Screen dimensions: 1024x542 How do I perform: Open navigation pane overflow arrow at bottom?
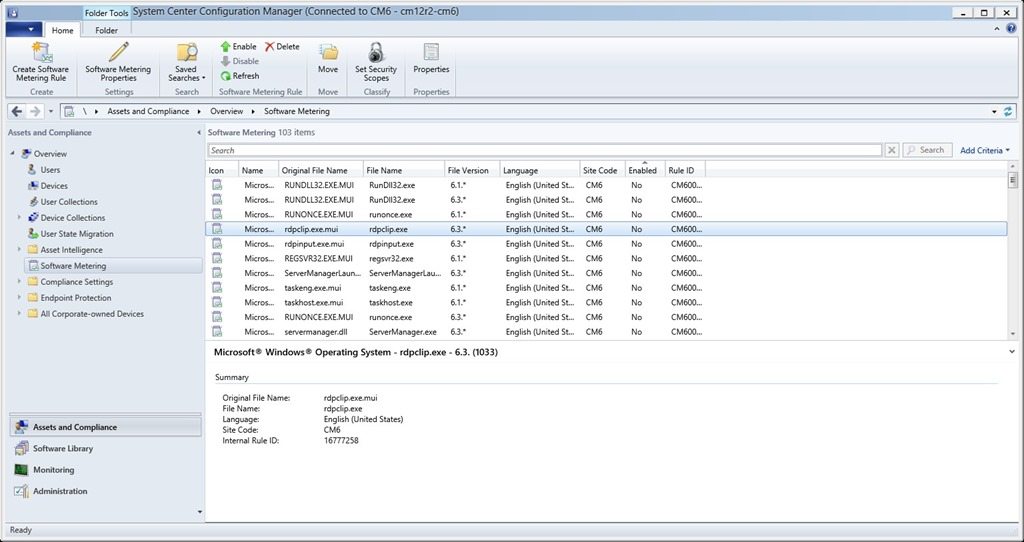point(200,512)
